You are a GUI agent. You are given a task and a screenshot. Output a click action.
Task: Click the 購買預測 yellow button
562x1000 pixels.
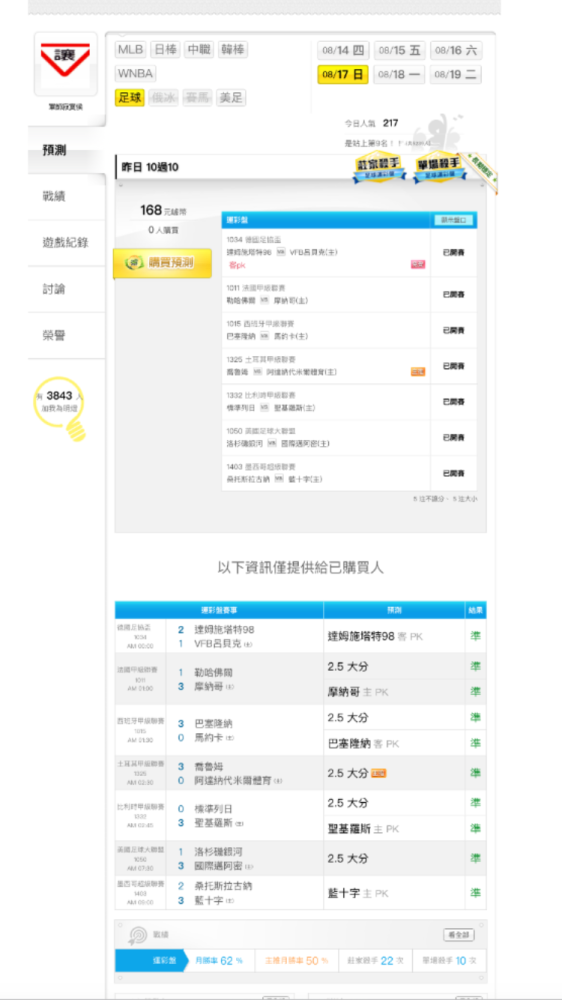pos(163,263)
